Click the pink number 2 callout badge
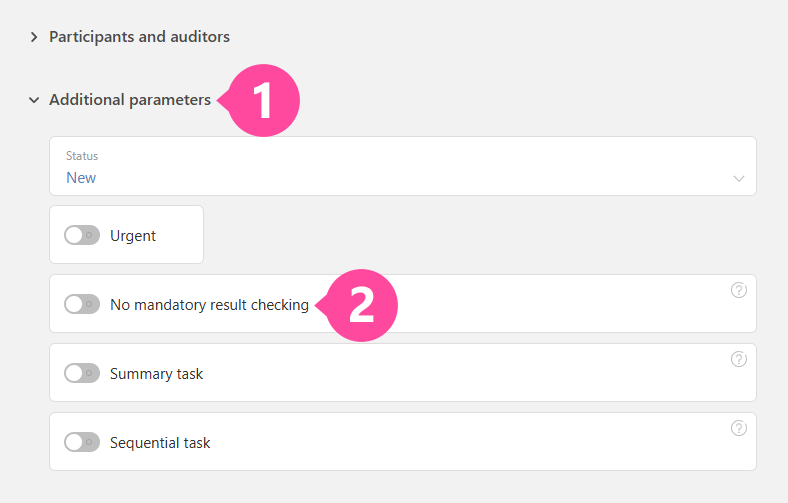788x503 pixels. coord(362,304)
